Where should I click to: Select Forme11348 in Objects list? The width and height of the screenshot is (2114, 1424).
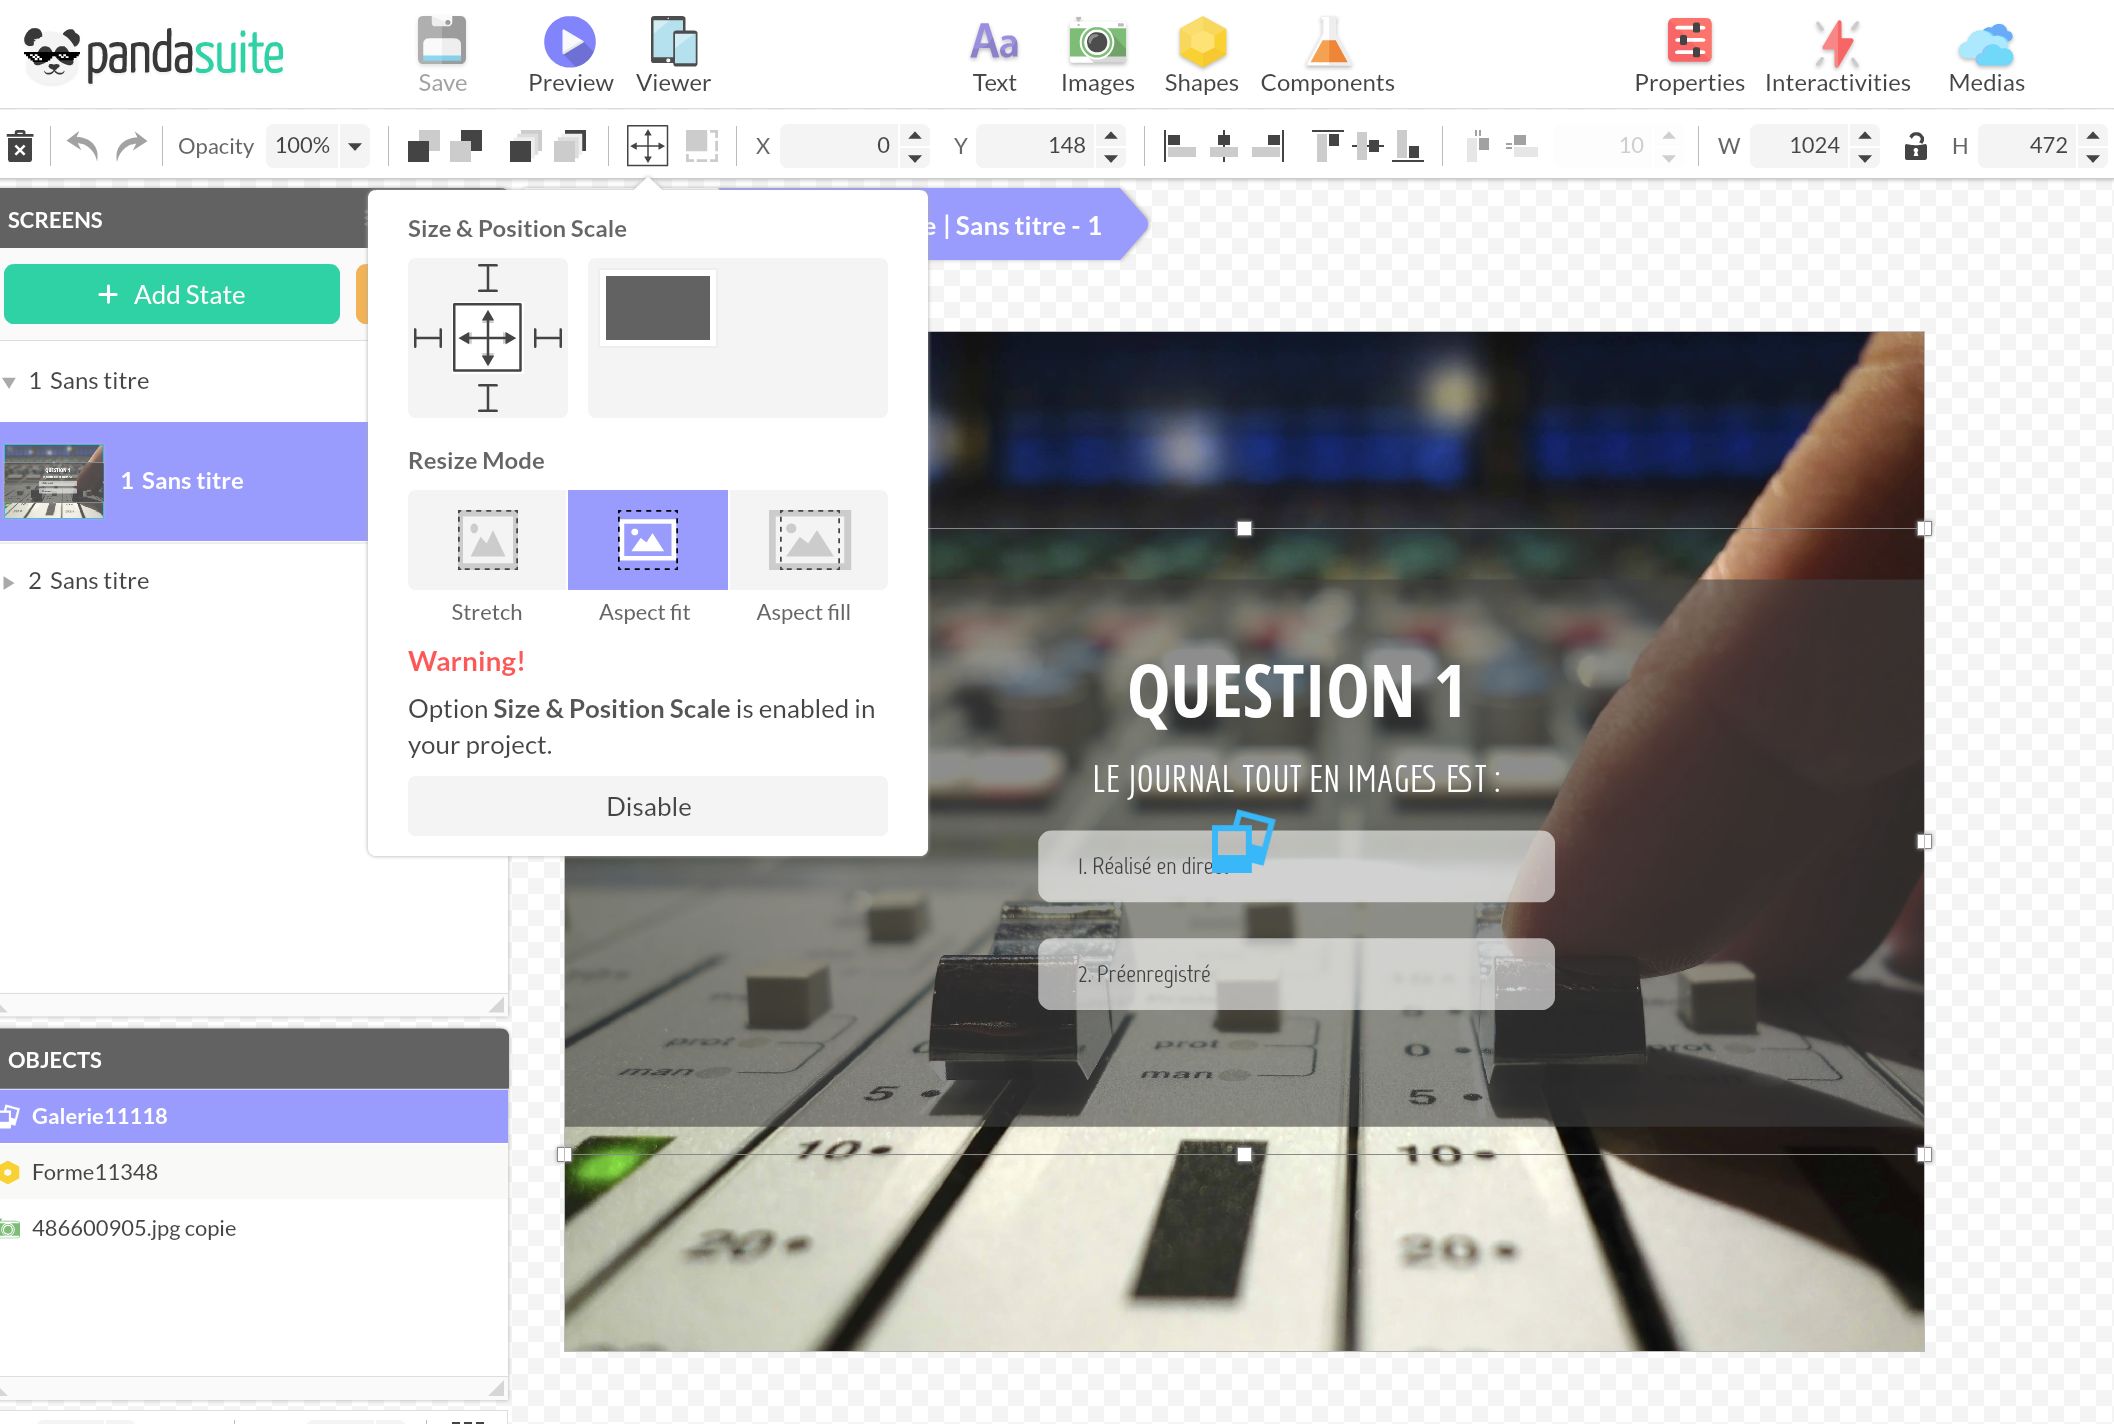pyautogui.click(x=95, y=1172)
